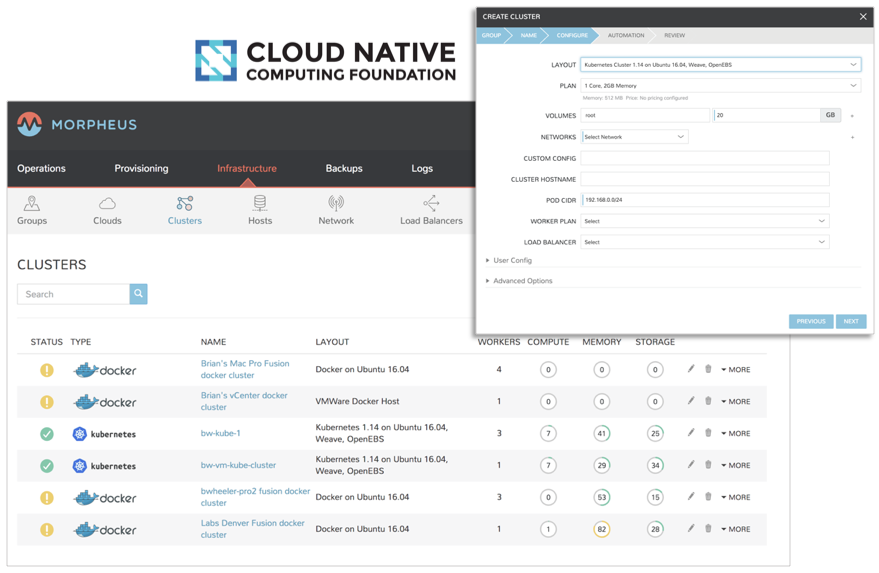The width and height of the screenshot is (879, 573).
Task: Select the Clusters section icon
Action: pyautogui.click(x=184, y=203)
